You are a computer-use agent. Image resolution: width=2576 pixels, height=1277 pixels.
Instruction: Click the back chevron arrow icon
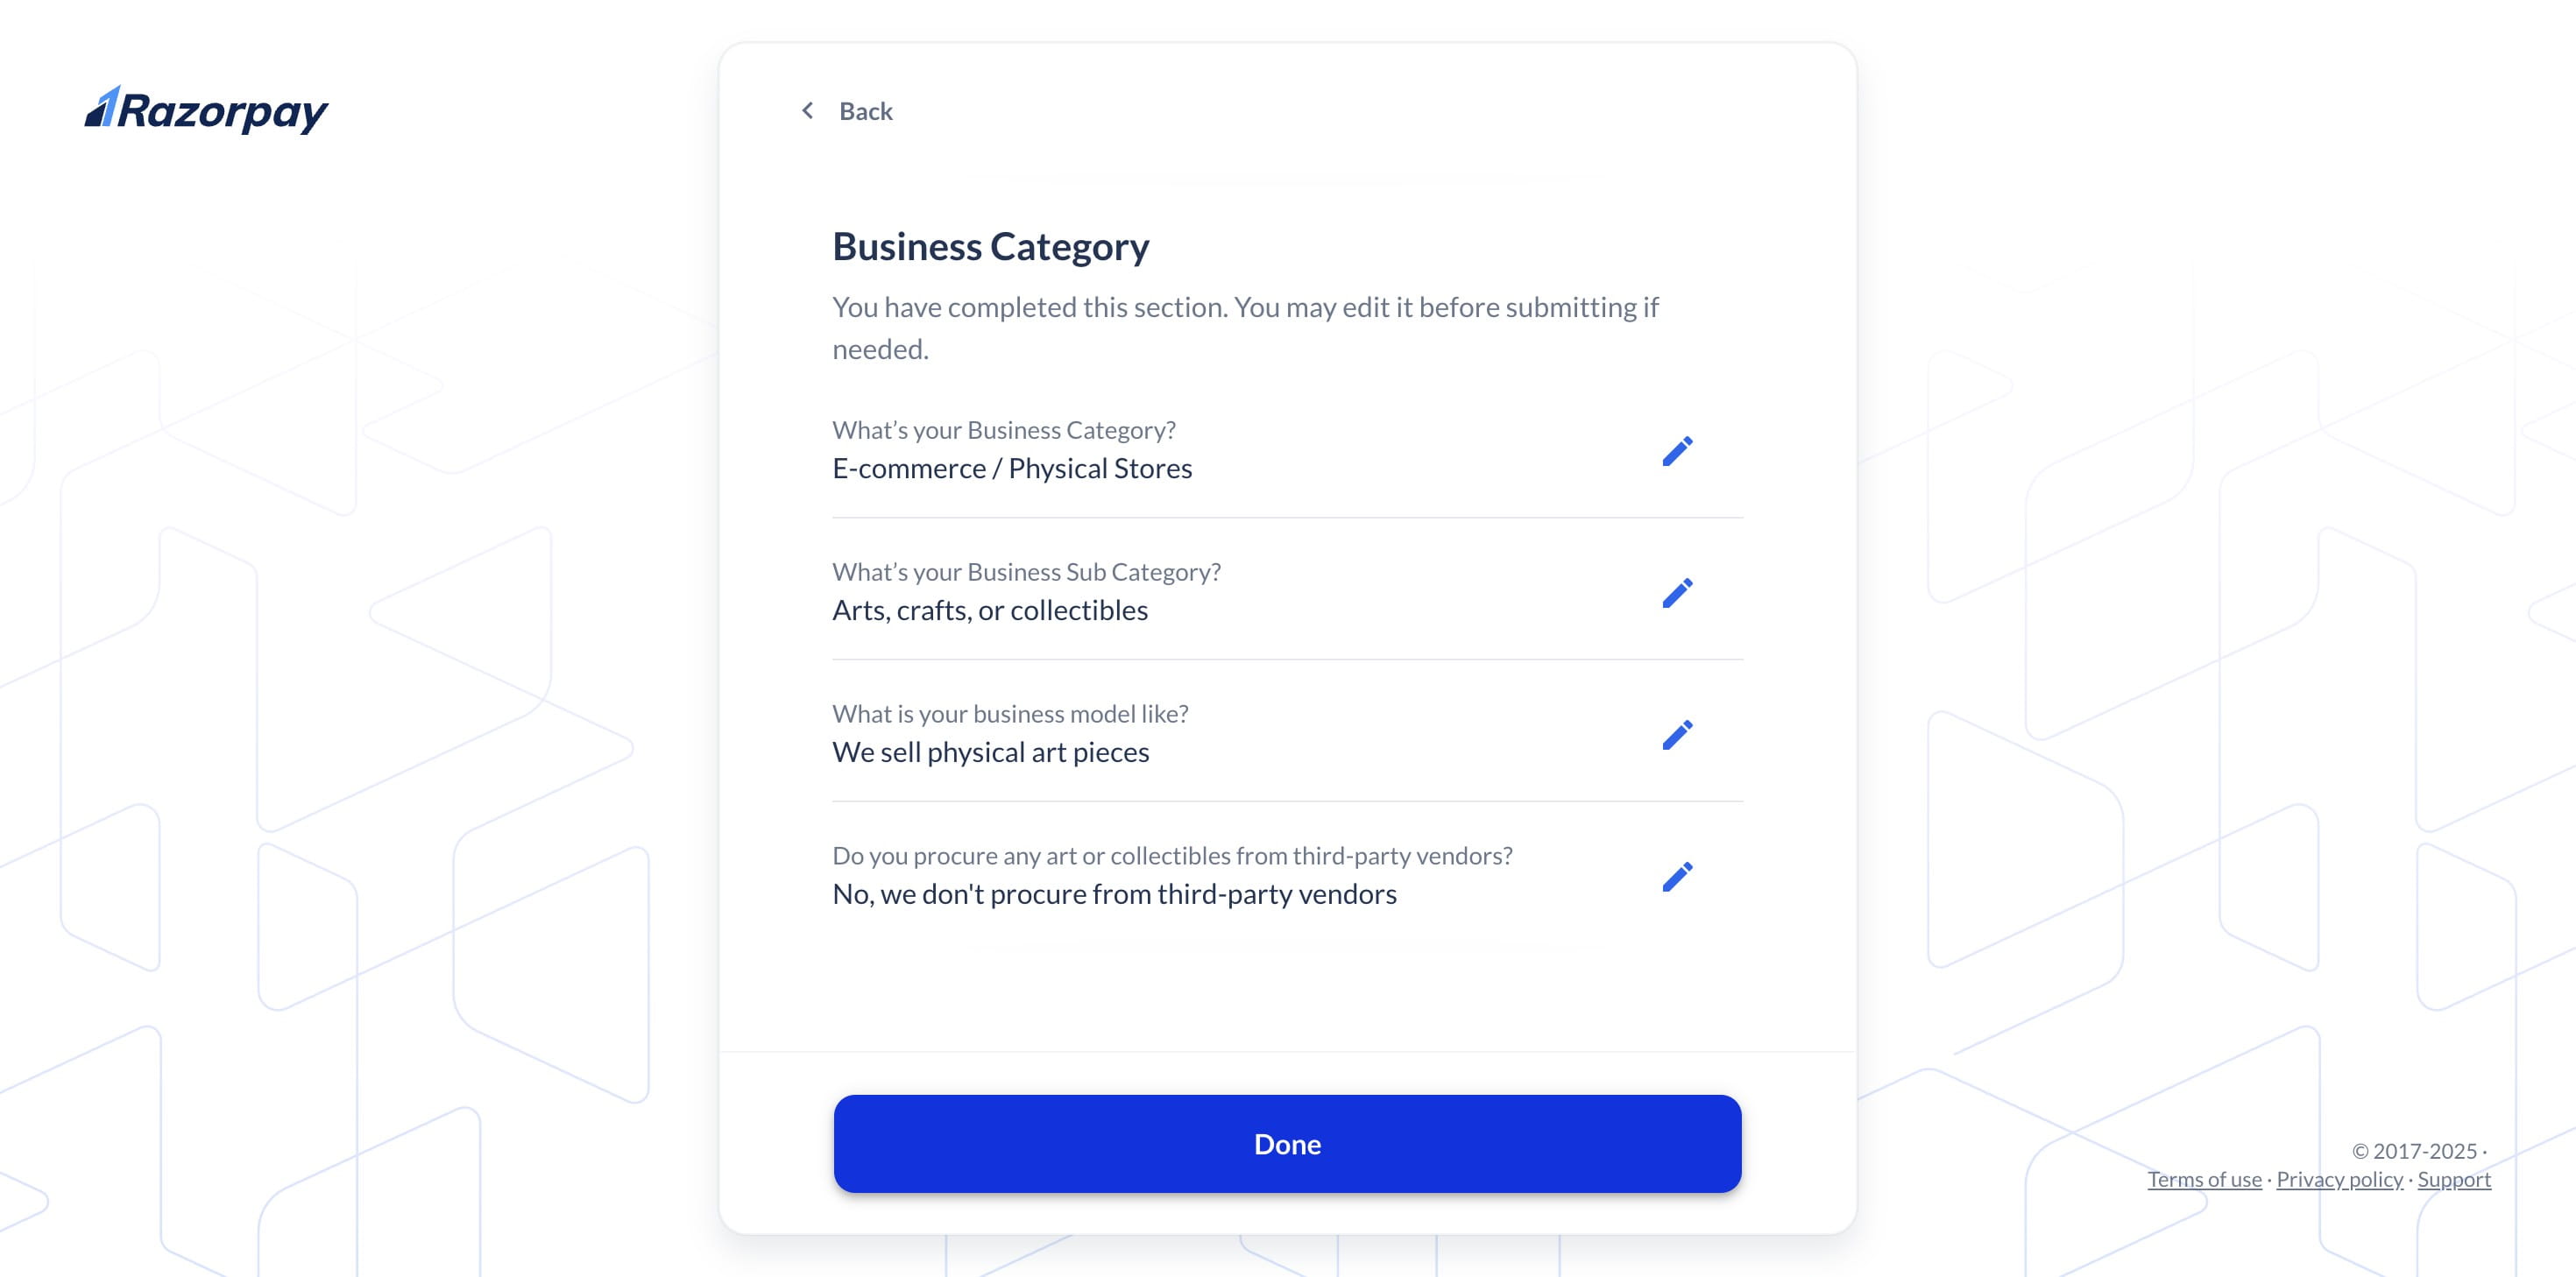click(x=807, y=110)
